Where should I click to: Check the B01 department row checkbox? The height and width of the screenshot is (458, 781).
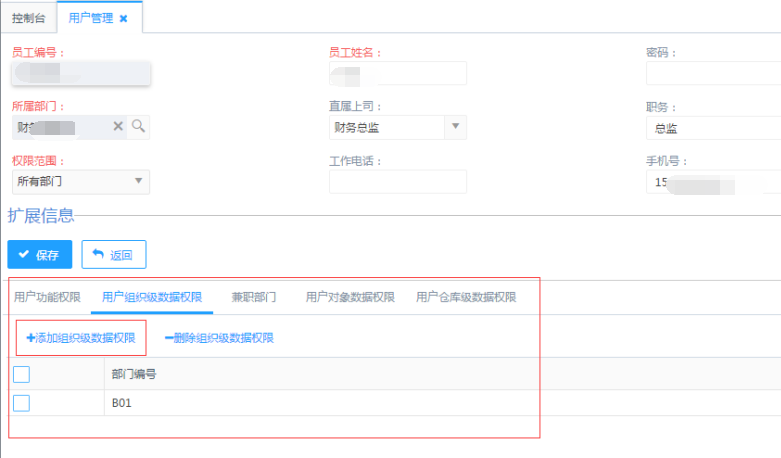tap(22, 403)
